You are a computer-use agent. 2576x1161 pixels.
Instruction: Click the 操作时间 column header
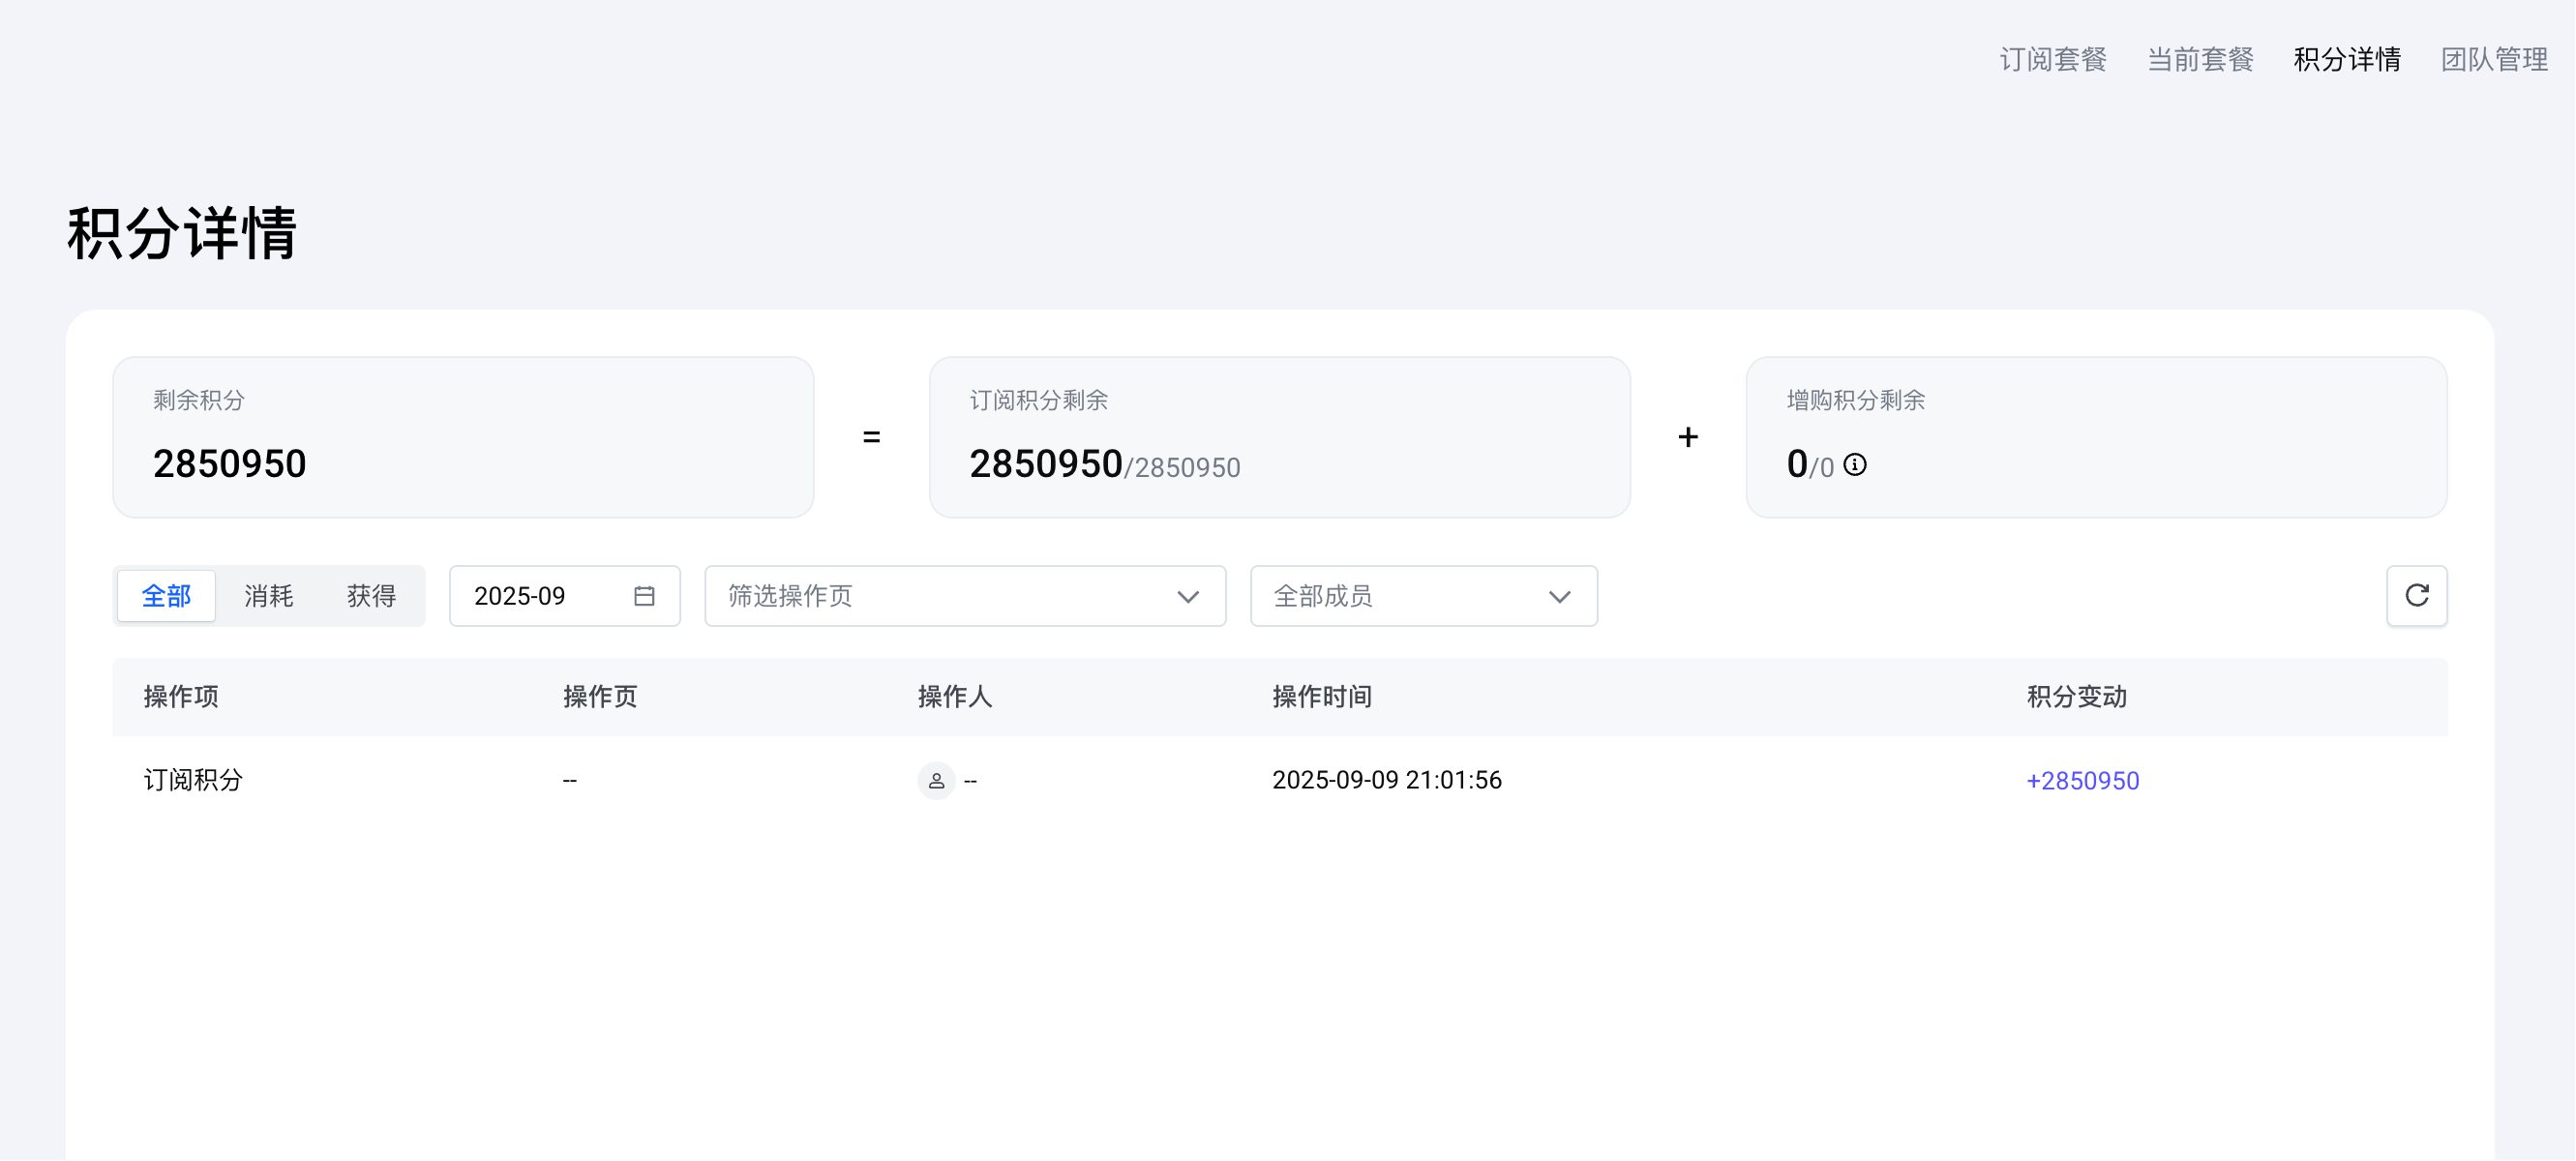(1321, 697)
